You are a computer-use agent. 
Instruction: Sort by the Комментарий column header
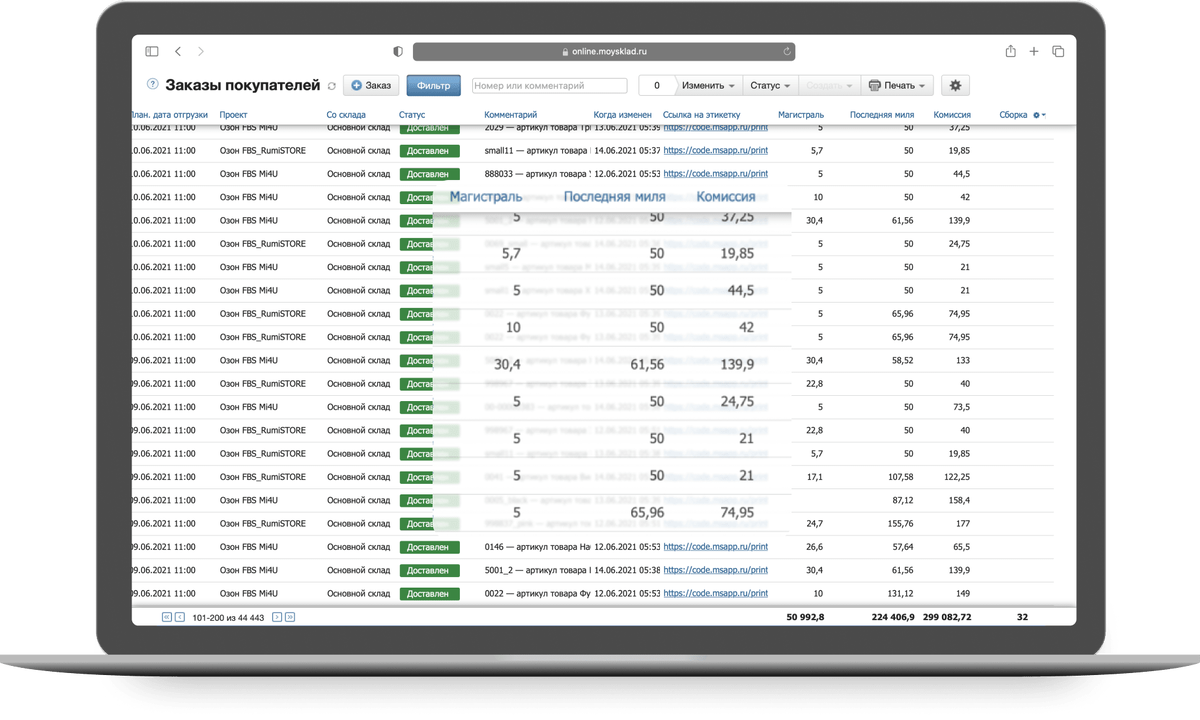point(510,115)
